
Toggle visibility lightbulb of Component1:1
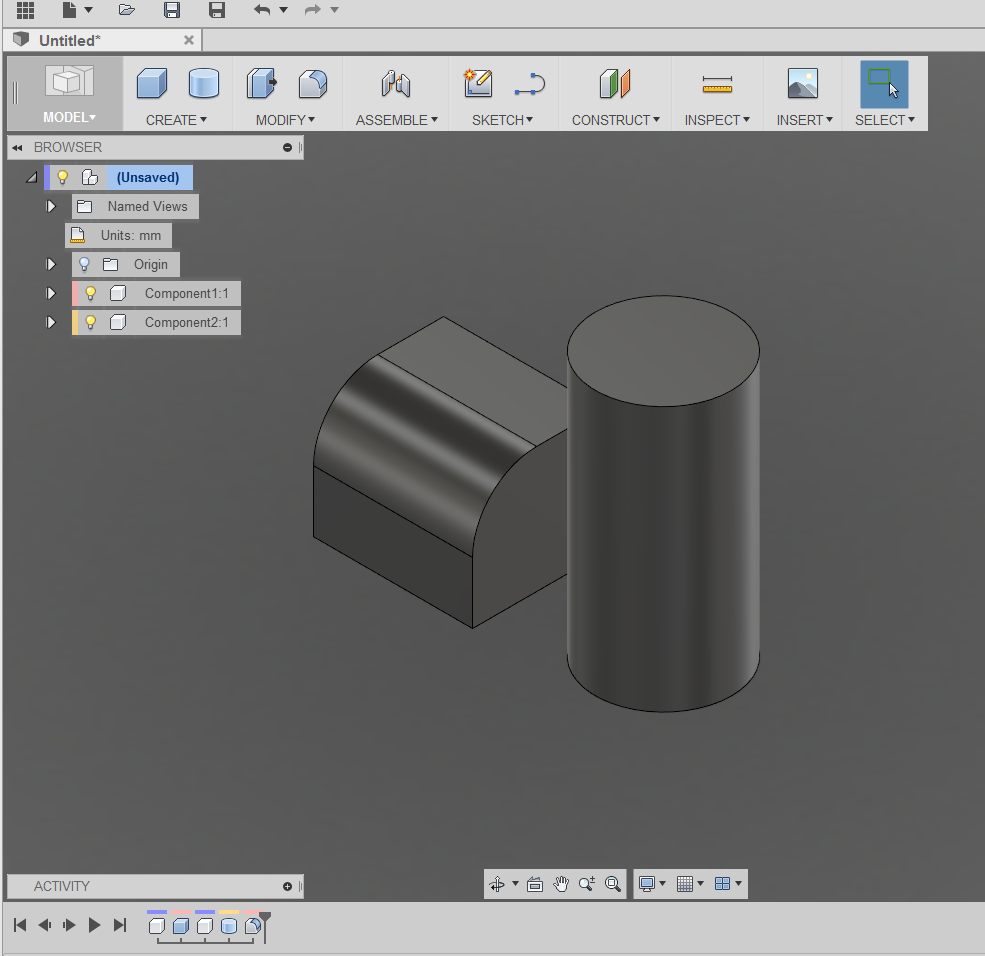[90, 294]
